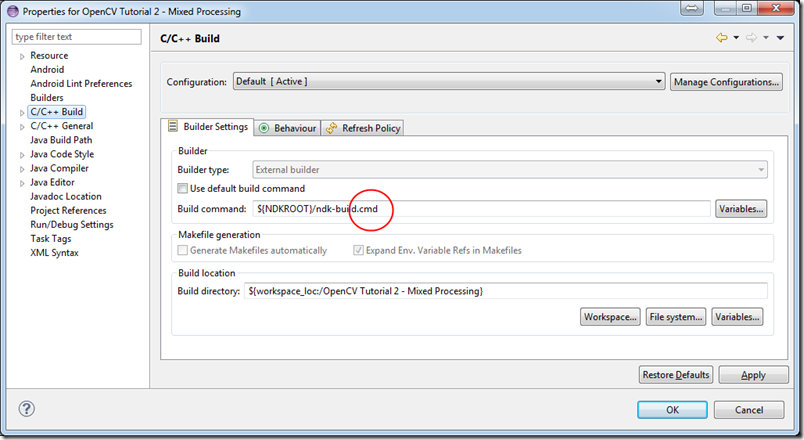Select Android in the properties tree
The height and width of the screenshot is (440, 804).
[47, 69]
